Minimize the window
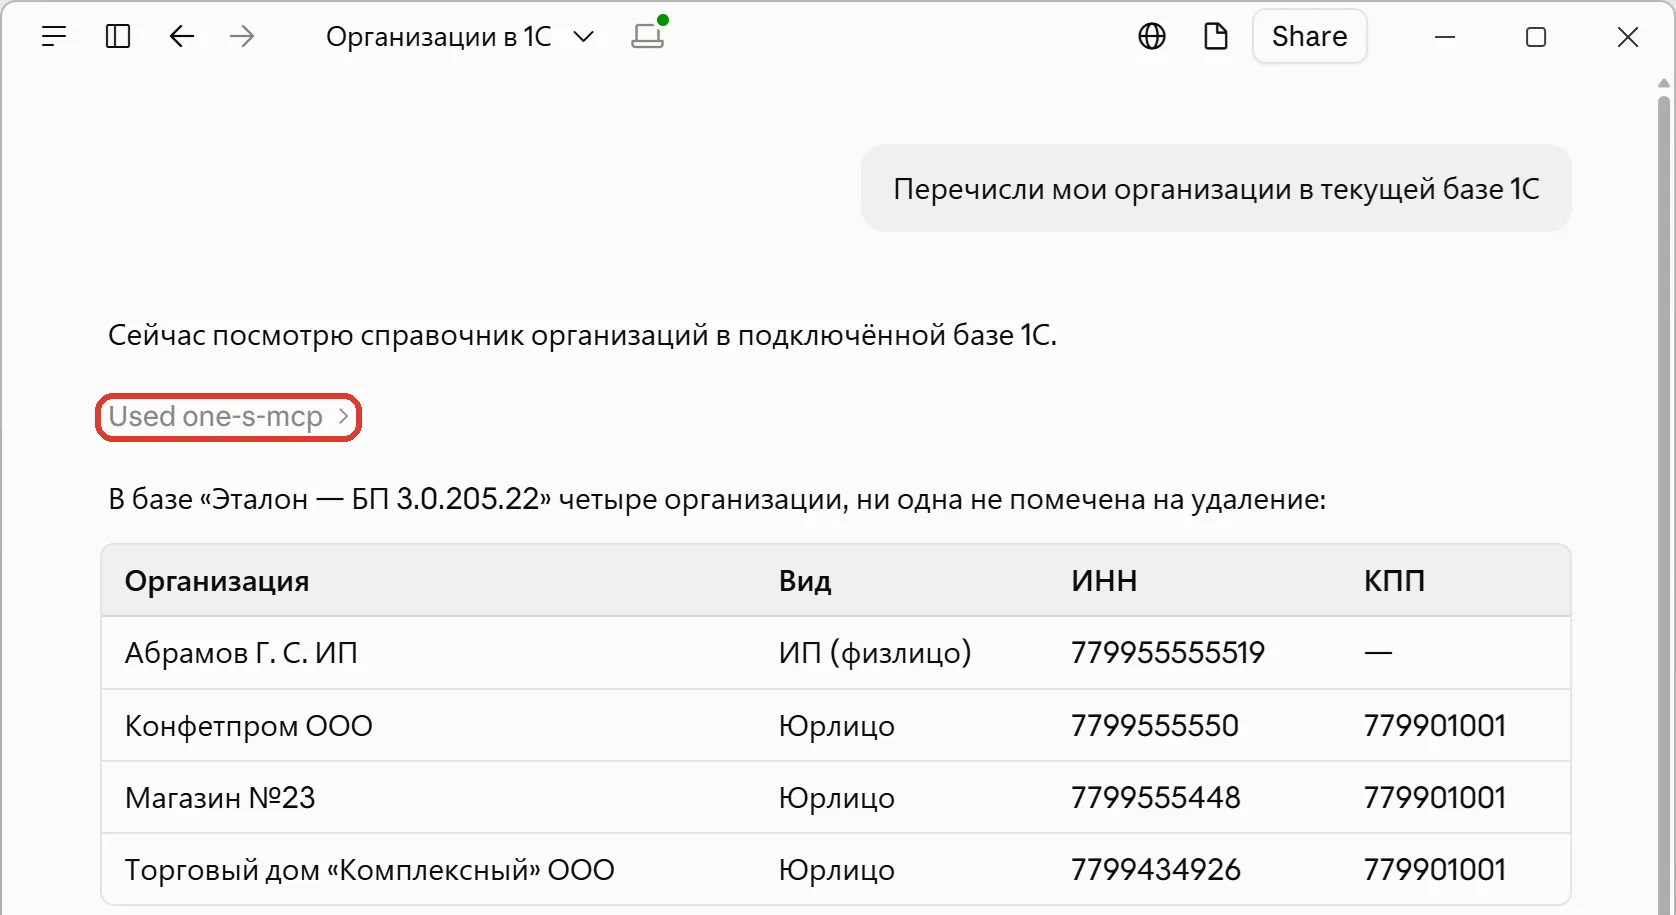The image size is (1676, 915). pyautogui.click(x=1445, y=37)
